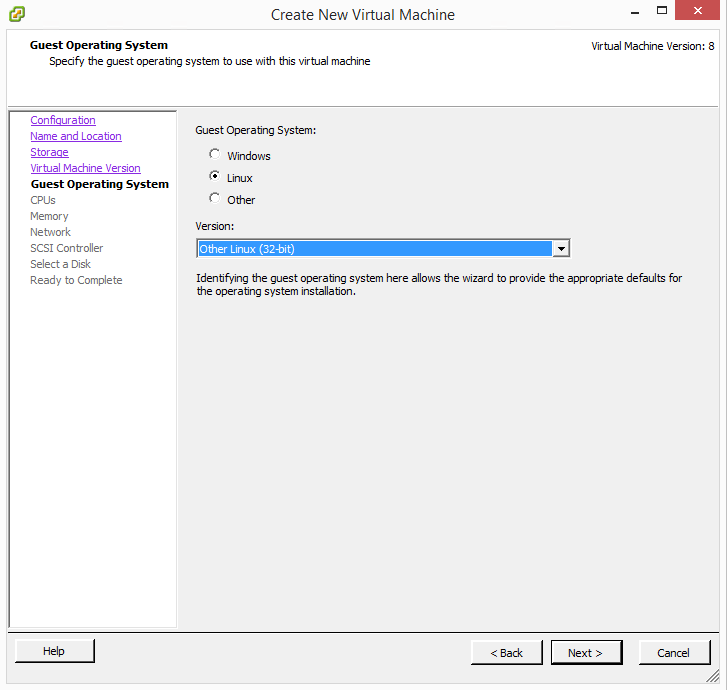
Task: Click the Select a Disk step label
Action: pyautogui.click(x=60, y=264)
